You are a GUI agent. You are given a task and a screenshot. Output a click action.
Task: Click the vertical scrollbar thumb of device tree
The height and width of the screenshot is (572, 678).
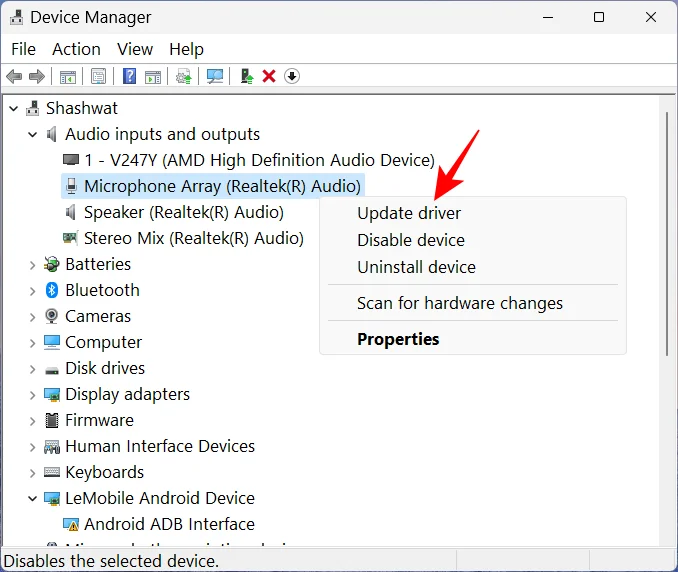668,233
